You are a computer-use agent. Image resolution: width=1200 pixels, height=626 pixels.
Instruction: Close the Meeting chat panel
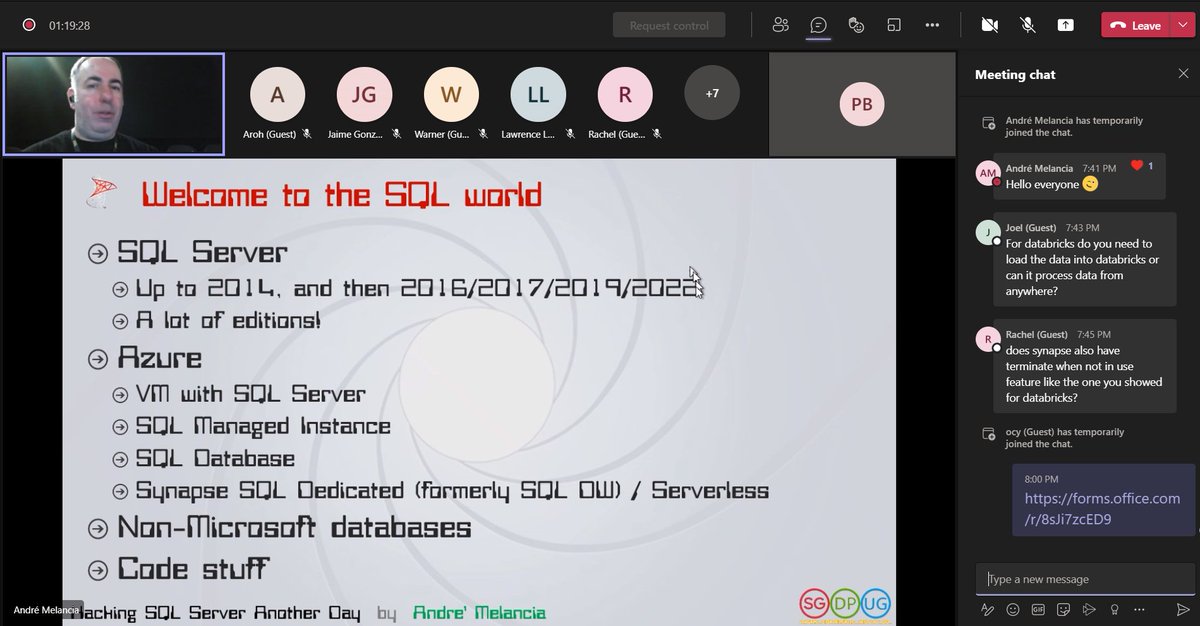click(1184, 74)
